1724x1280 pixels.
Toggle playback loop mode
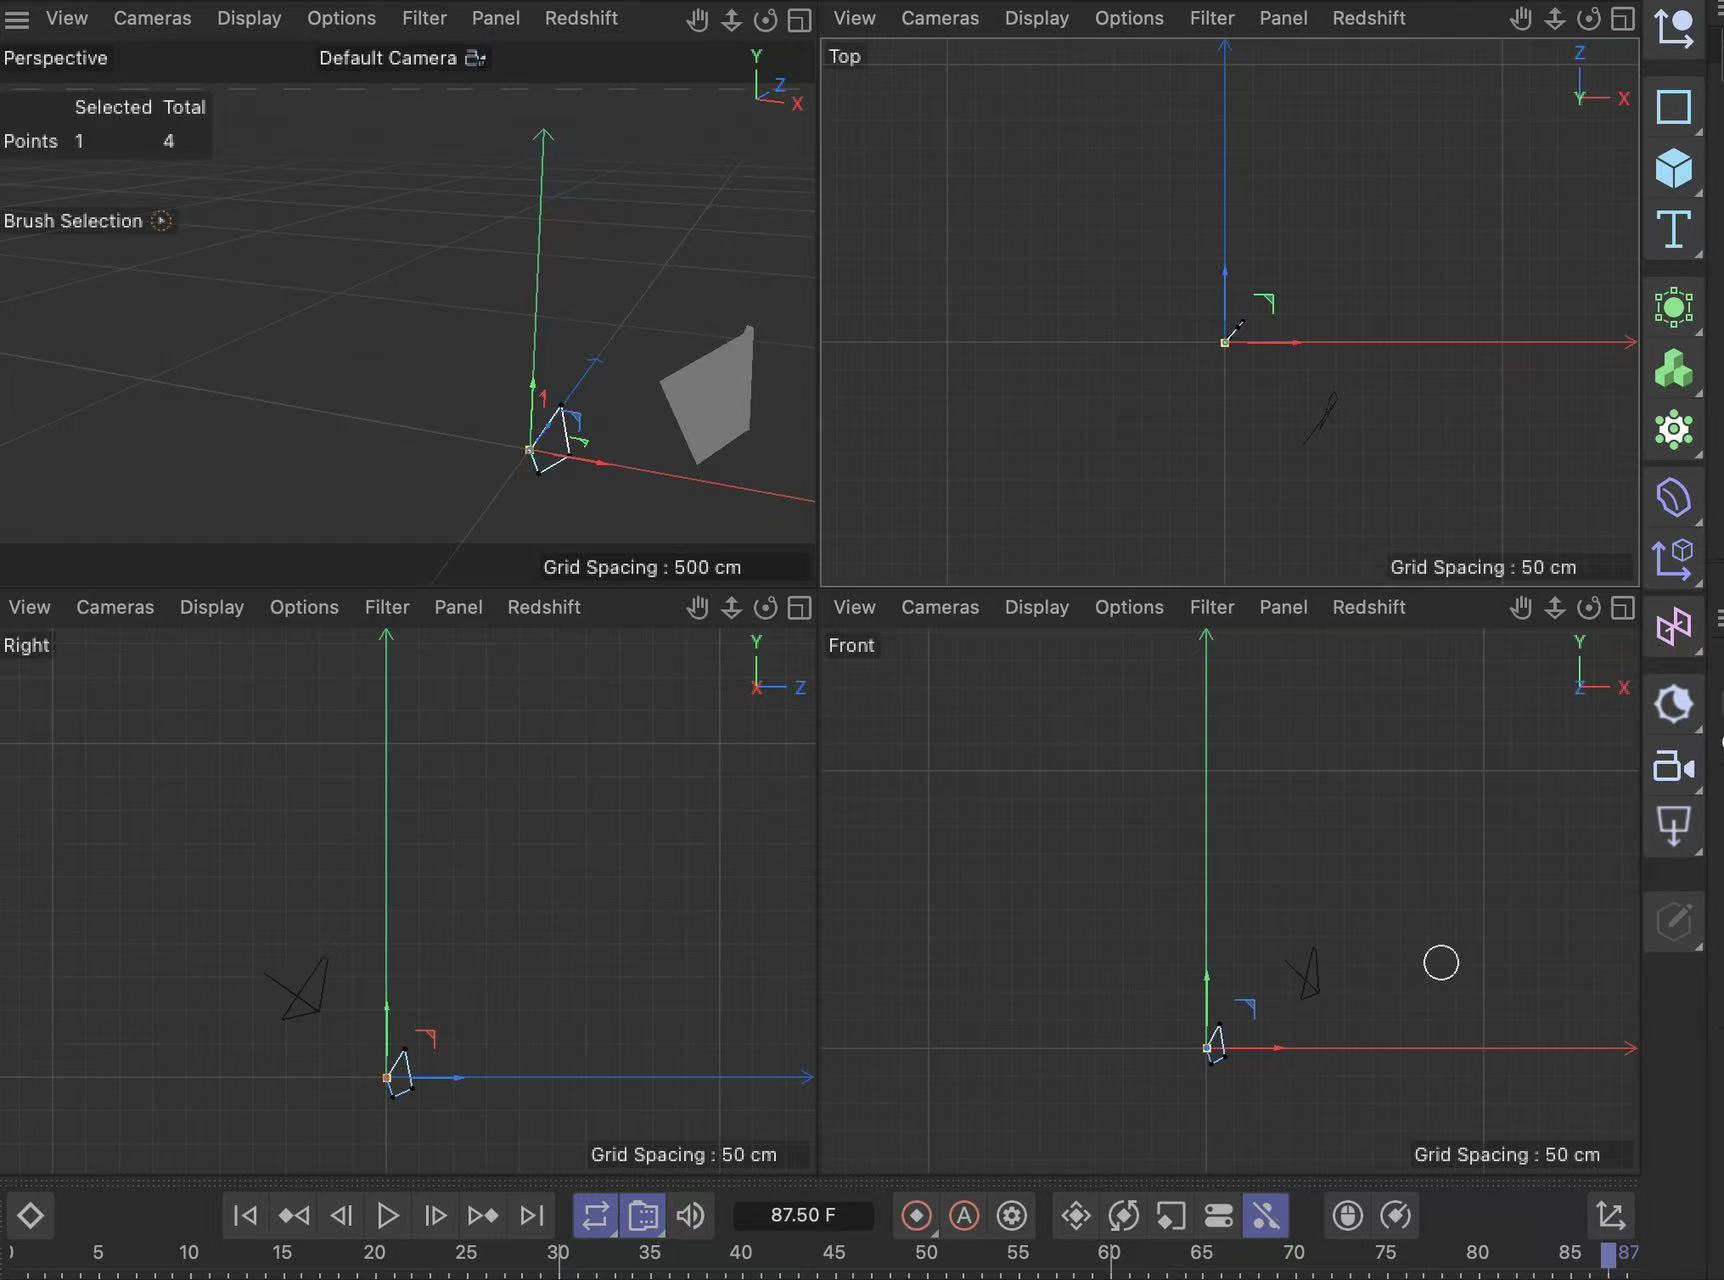tap(595, 1215)
